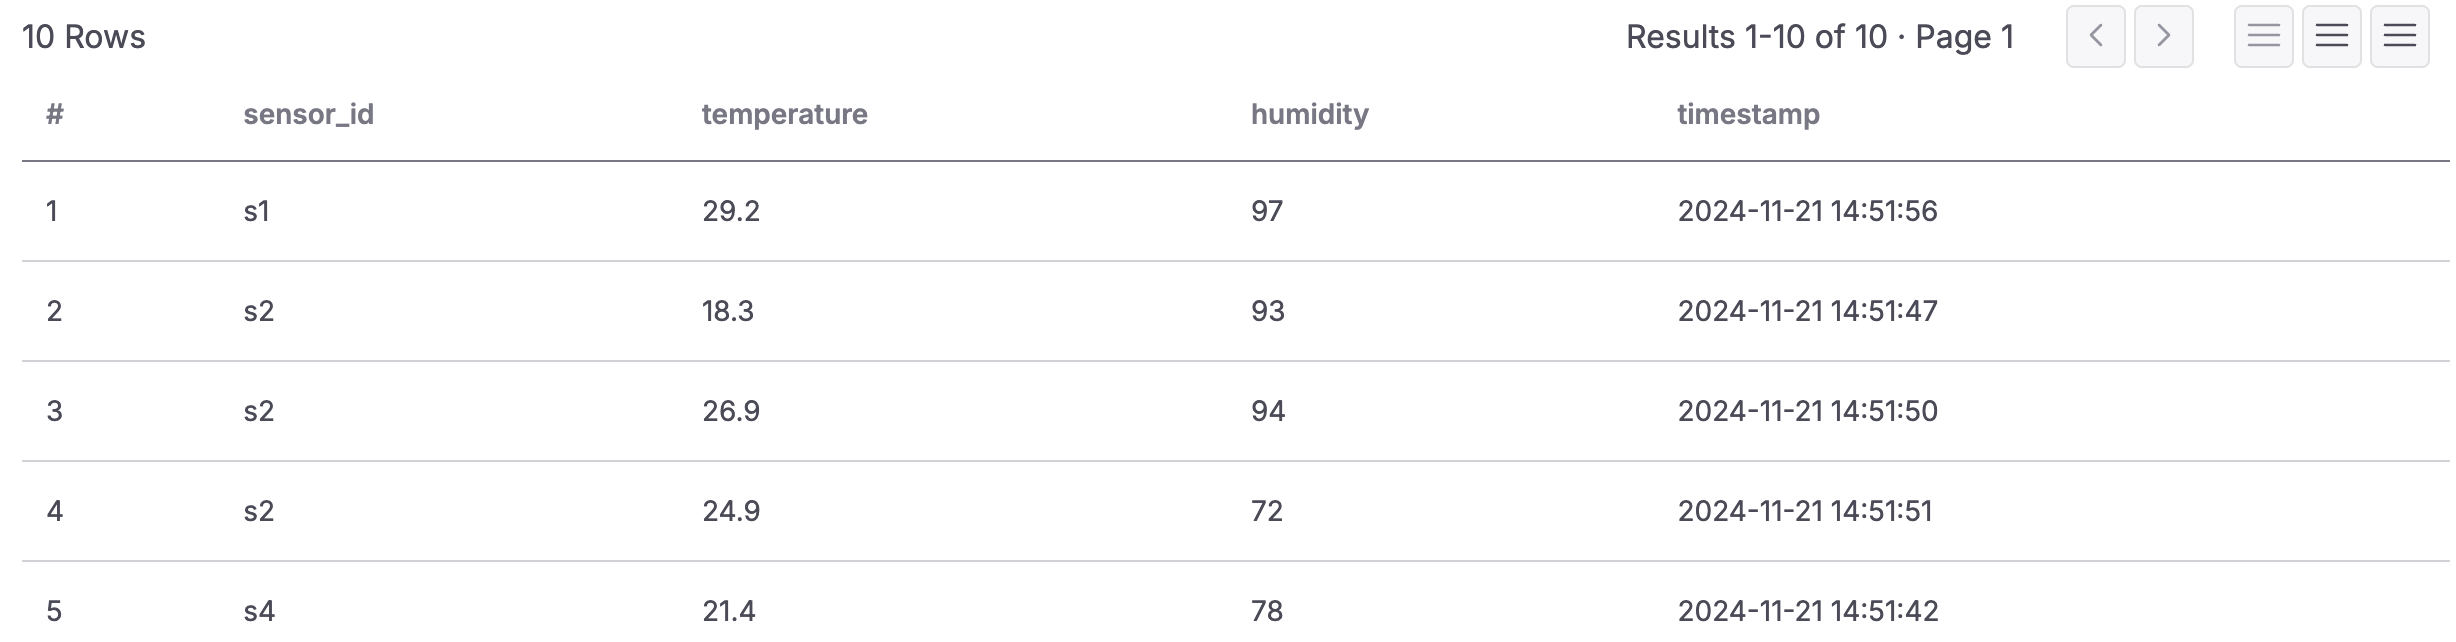2456x642 pixels.
Task: Click the next page arrow
Action: tap(2164, 36)
